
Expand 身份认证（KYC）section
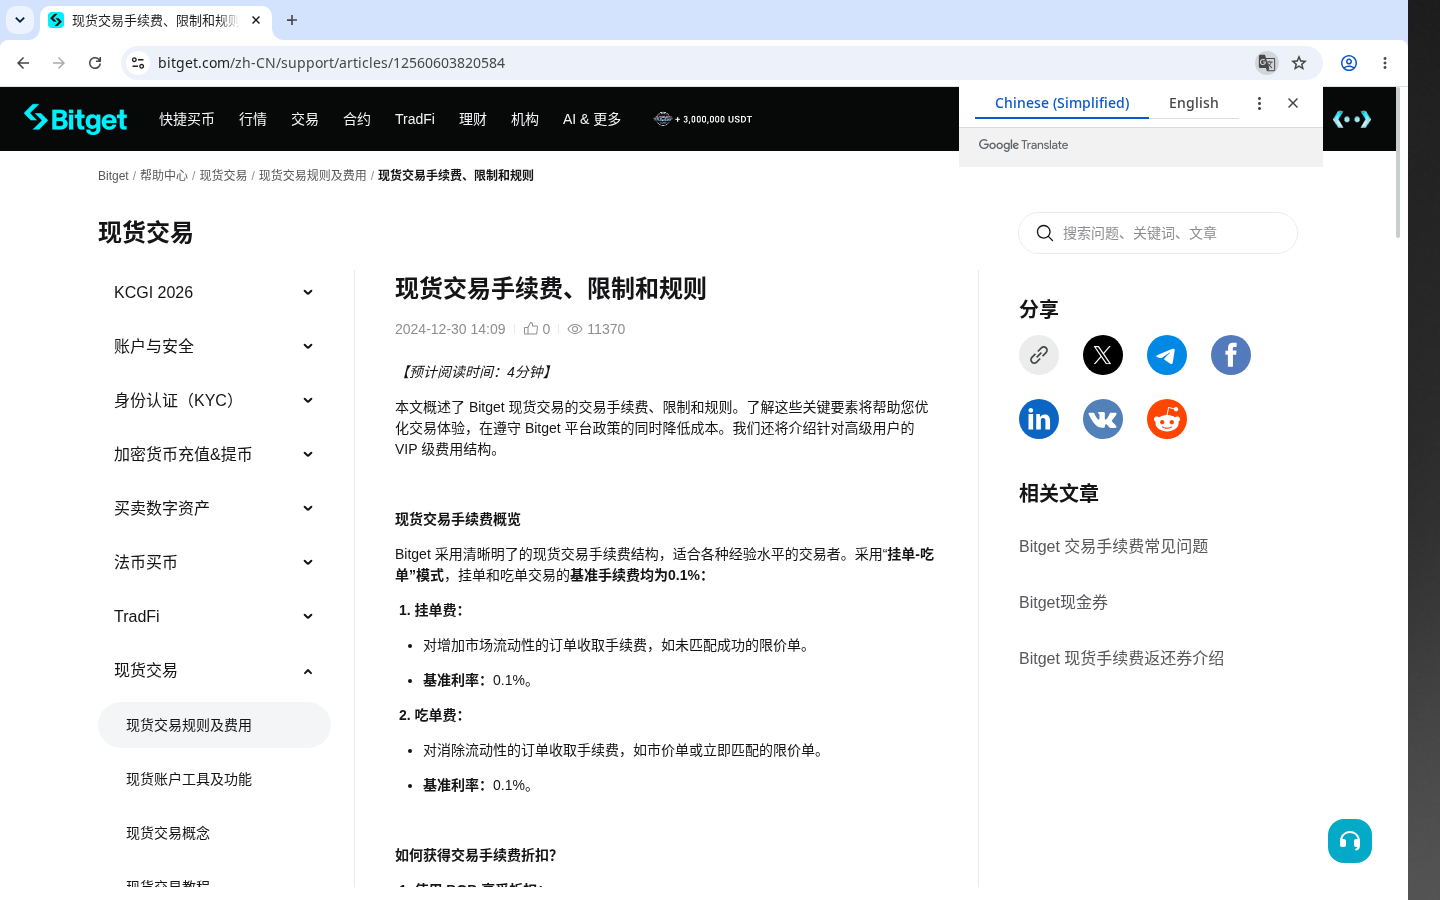[214, 400]
